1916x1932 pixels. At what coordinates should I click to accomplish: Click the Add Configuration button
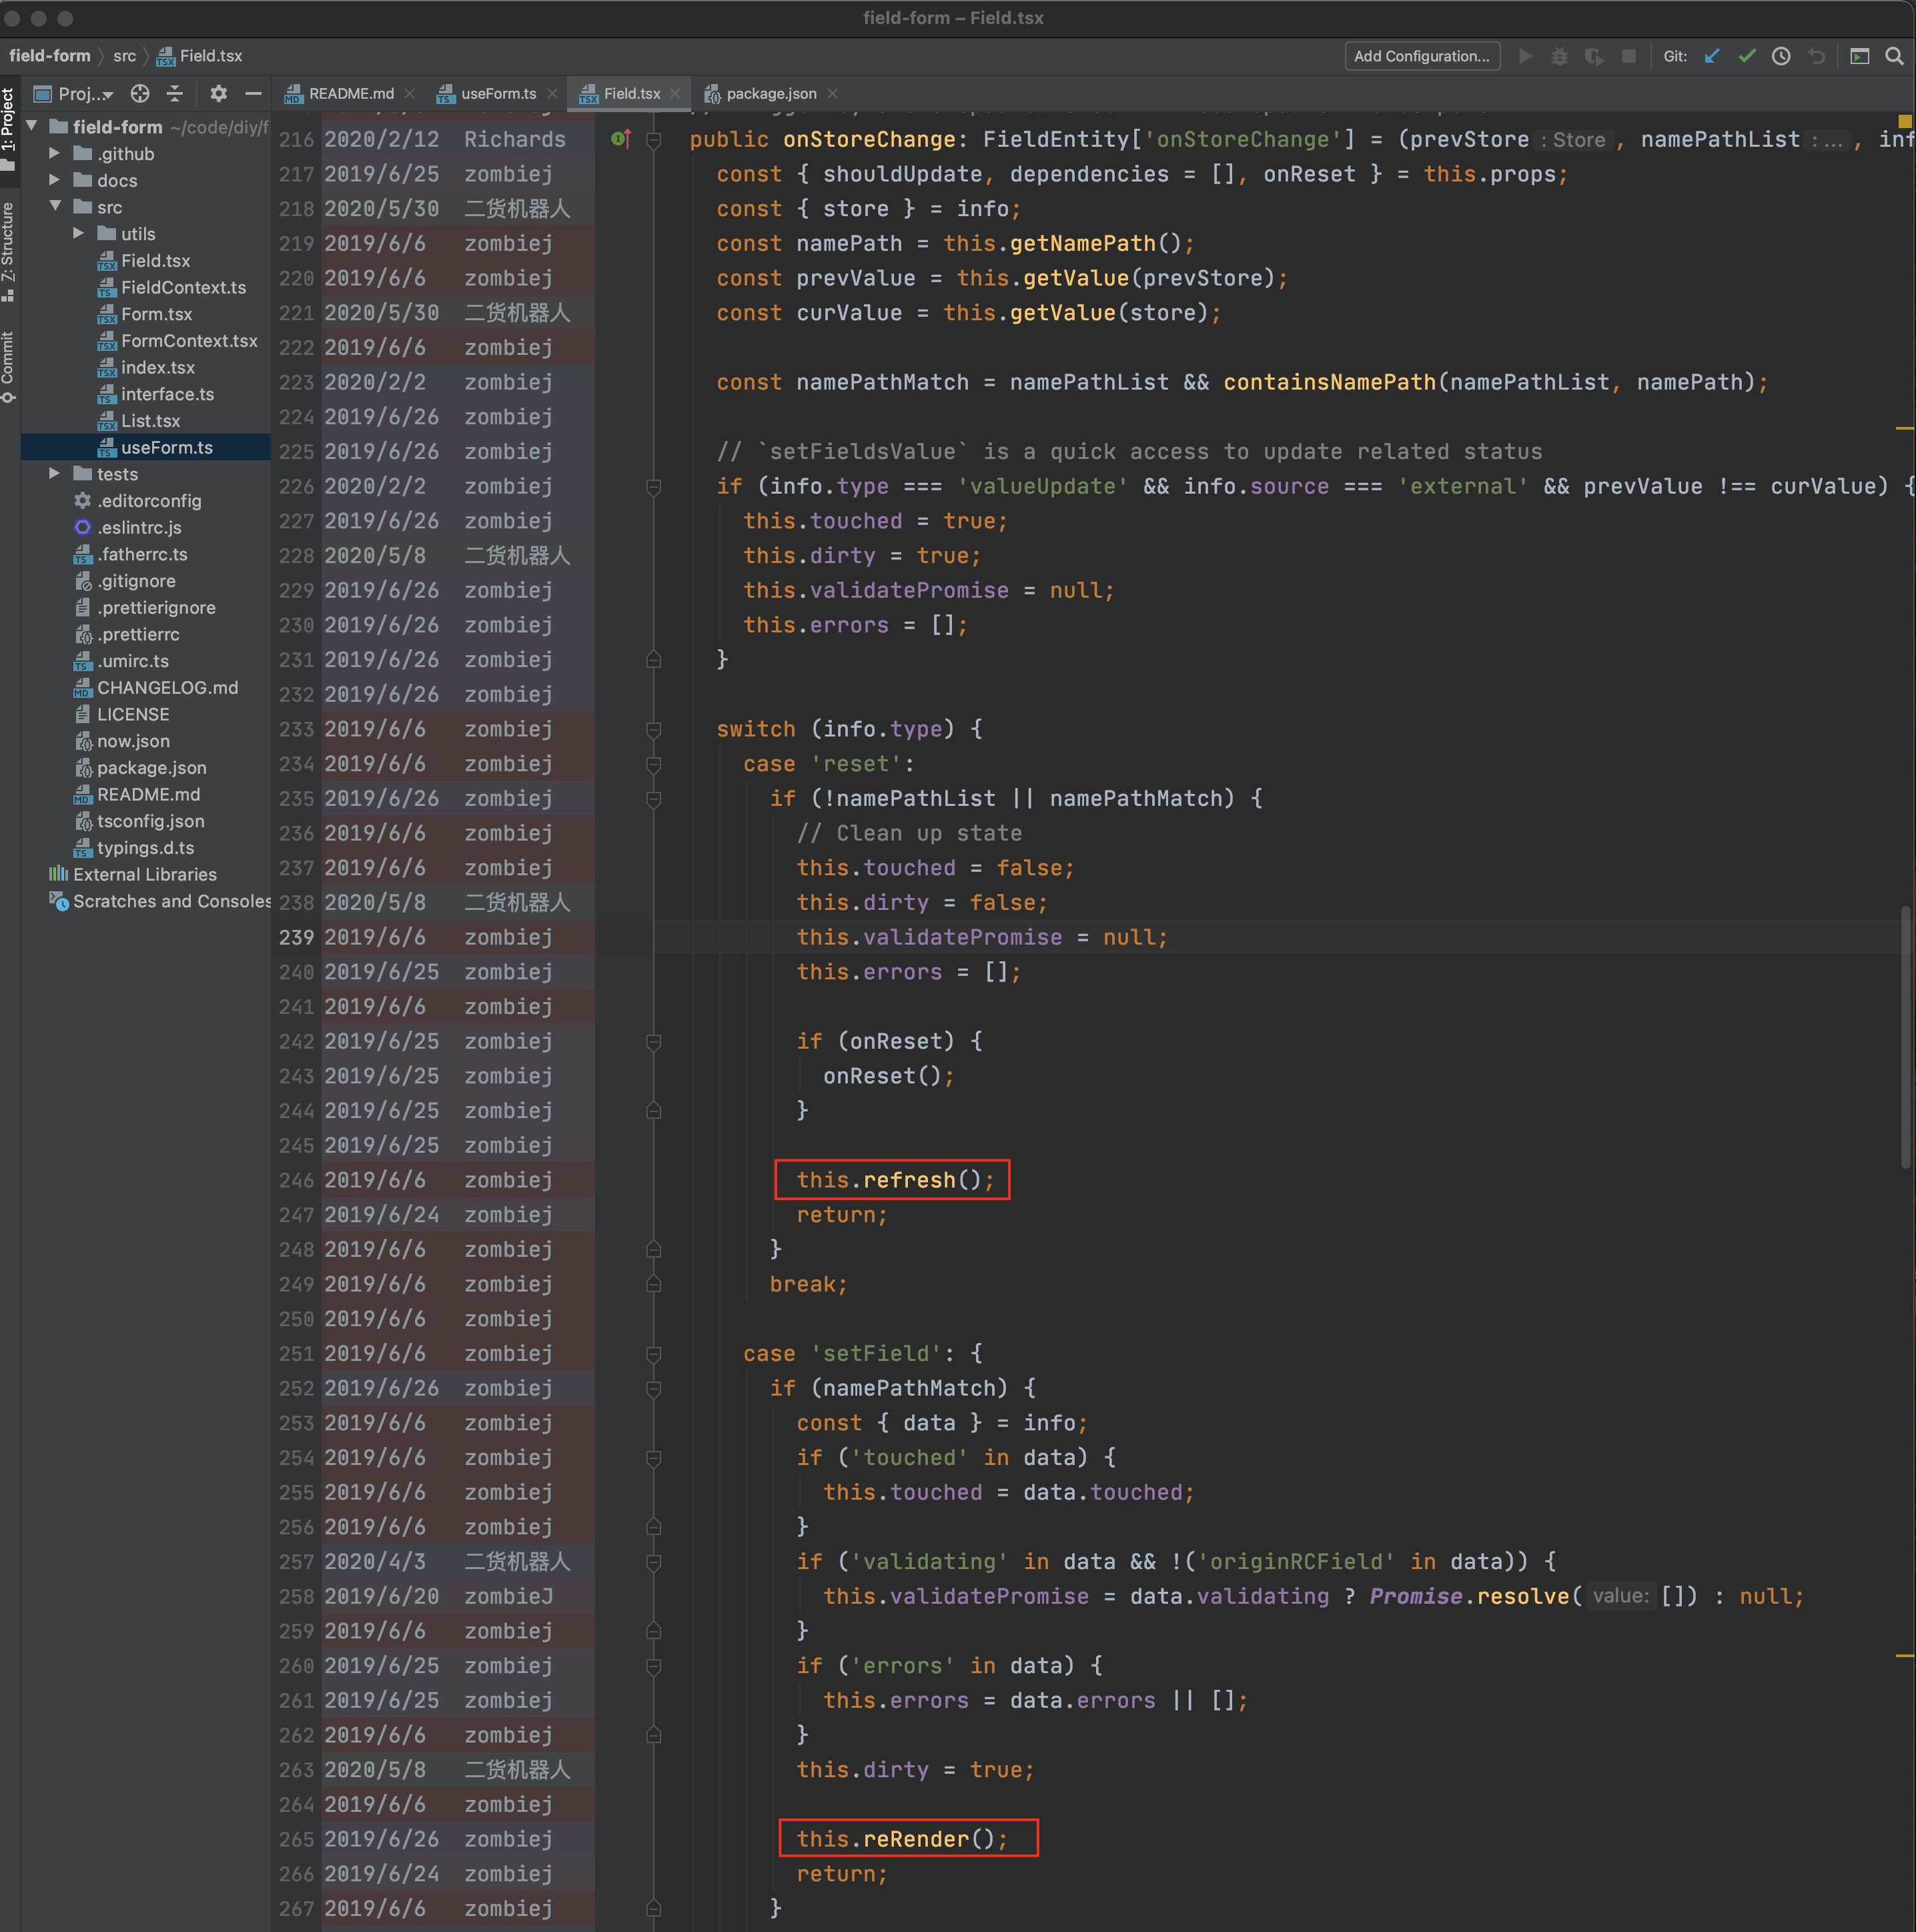1422,56
